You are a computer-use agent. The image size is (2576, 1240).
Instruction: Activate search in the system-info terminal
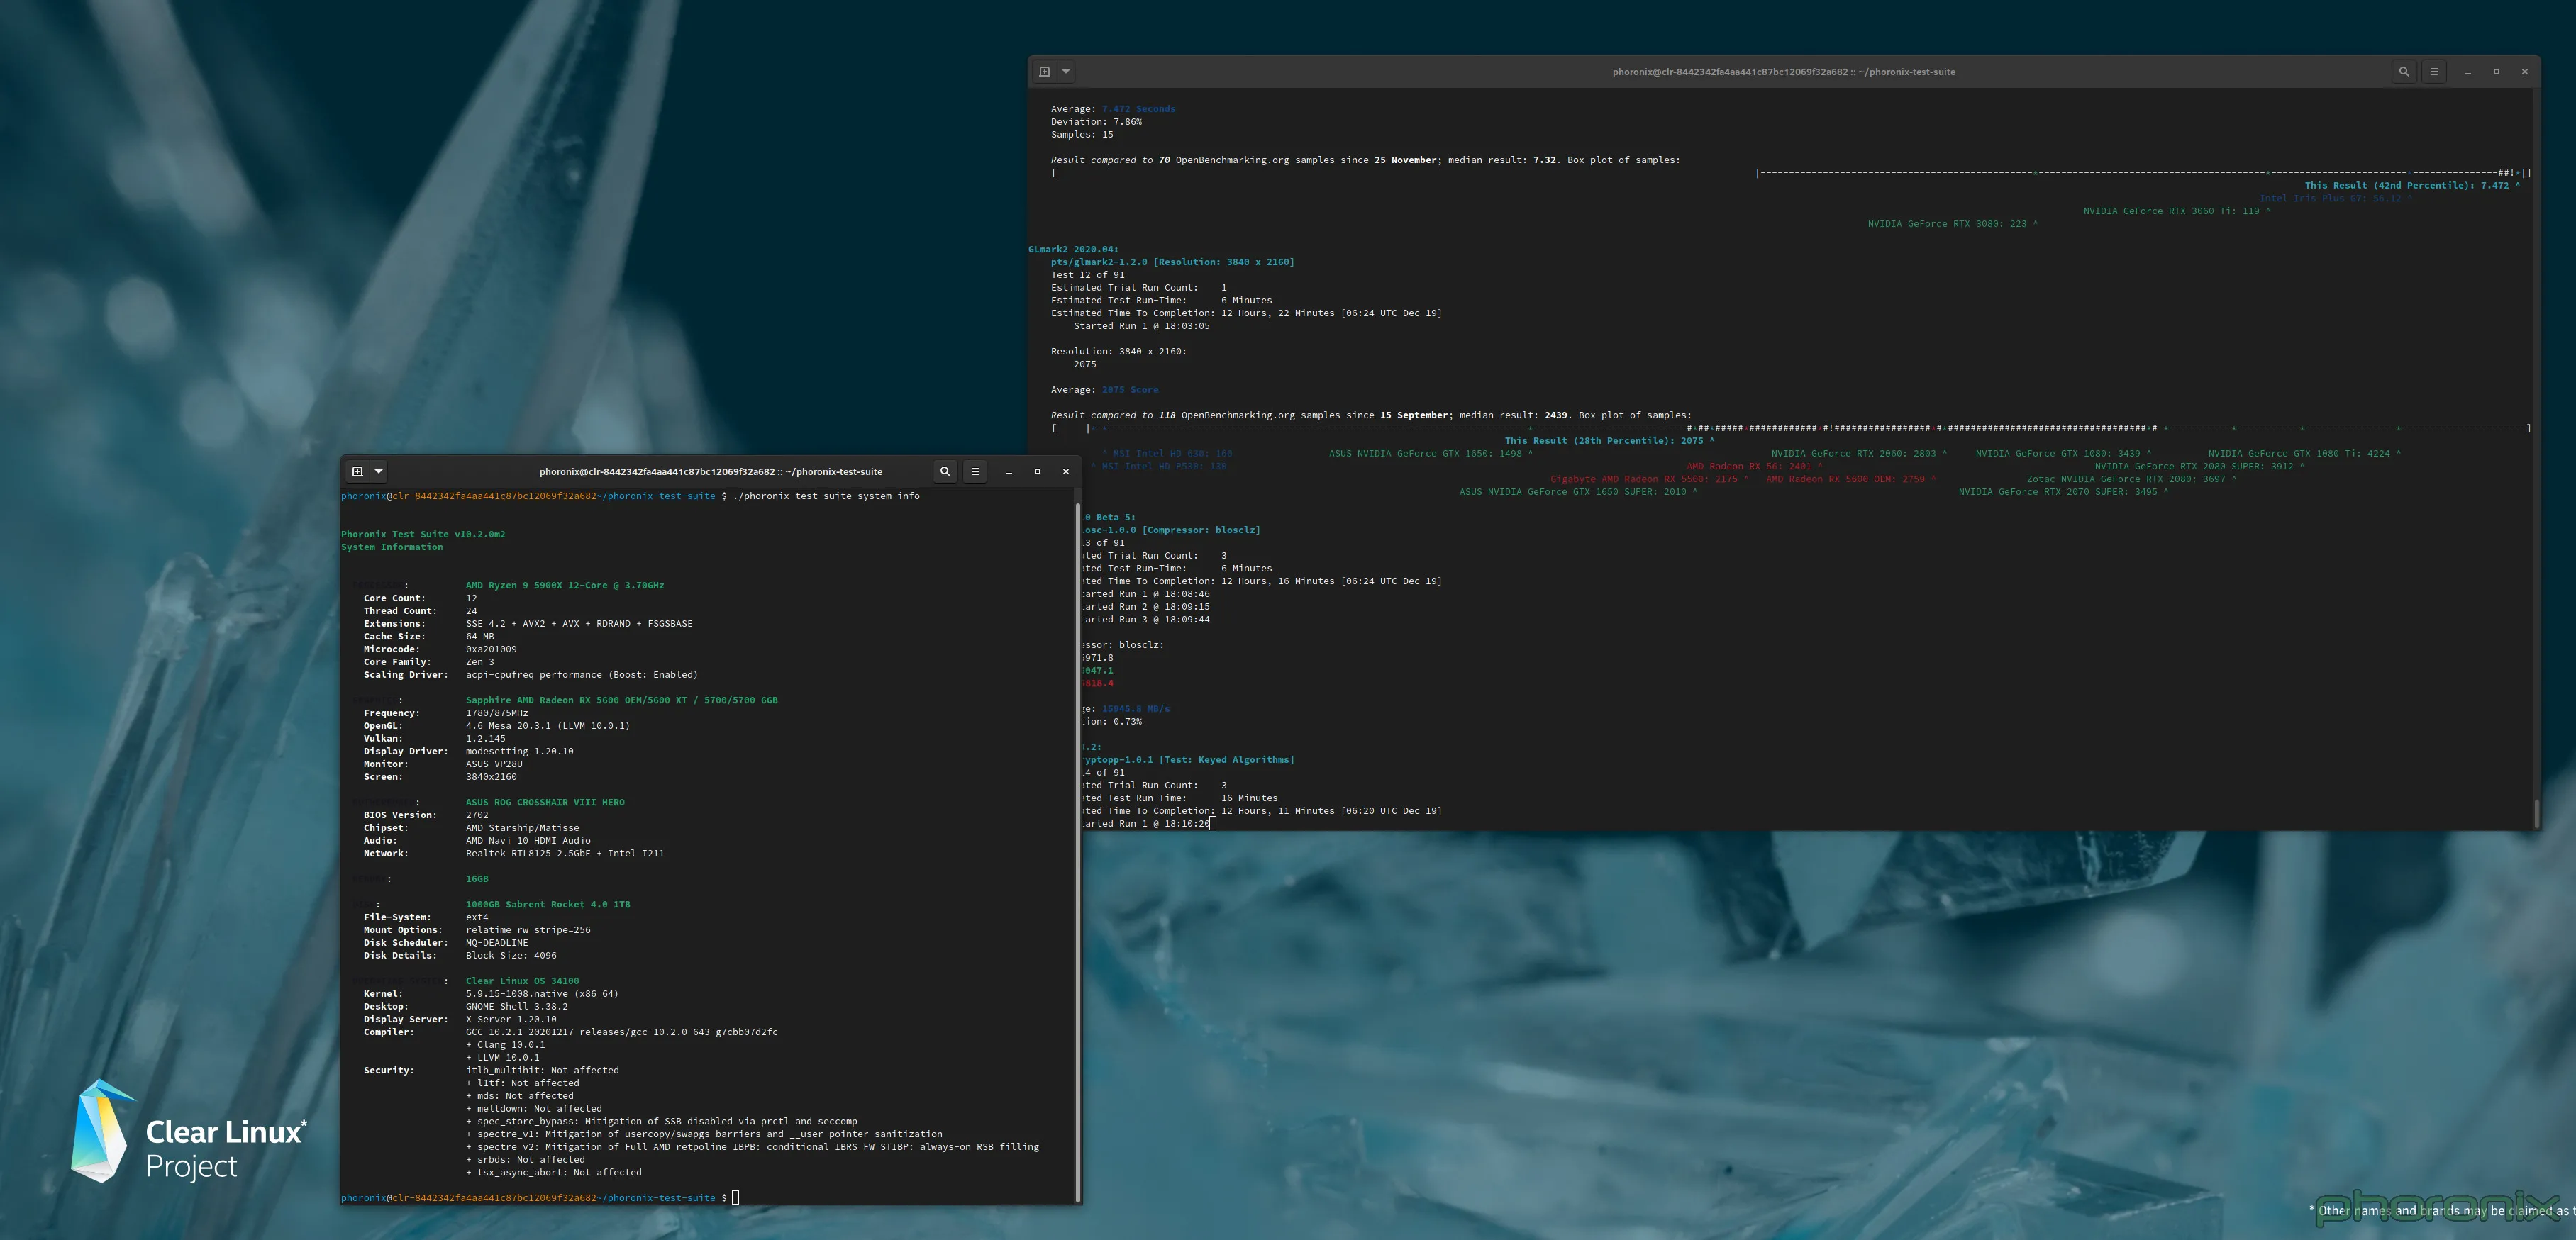pos(944,471)
